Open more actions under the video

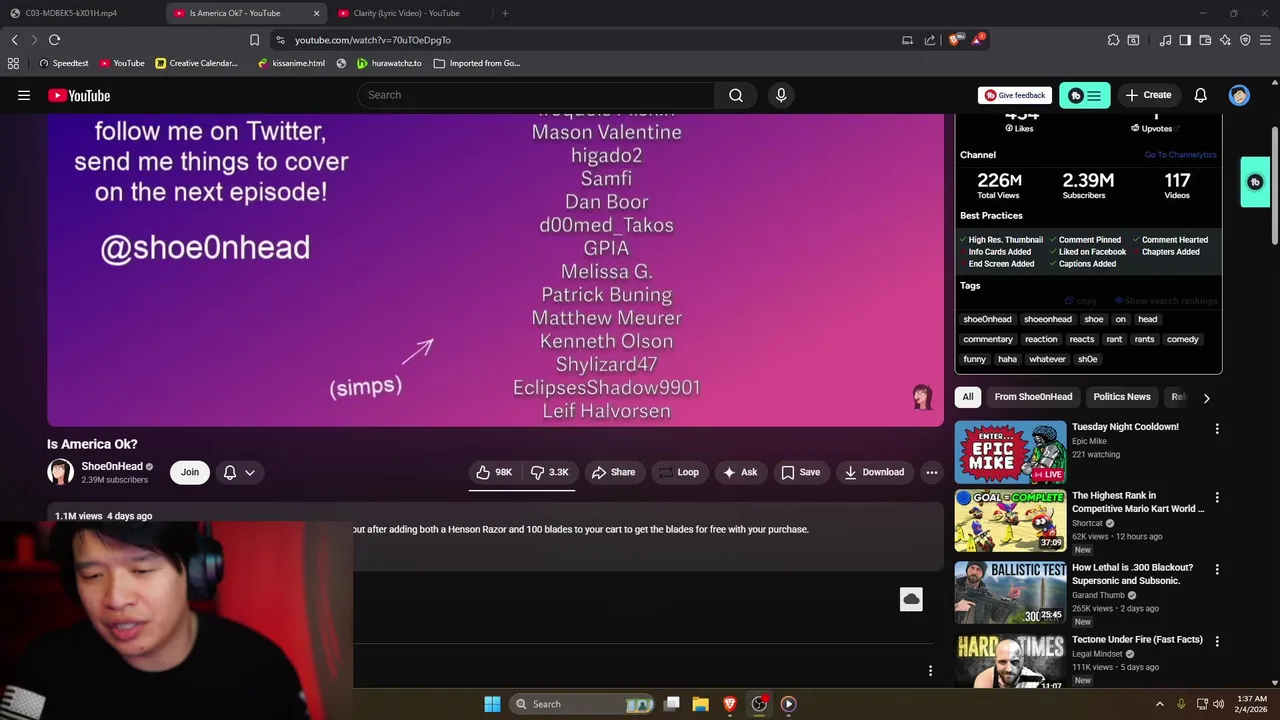pyautogui.click(x=931, y=472)
